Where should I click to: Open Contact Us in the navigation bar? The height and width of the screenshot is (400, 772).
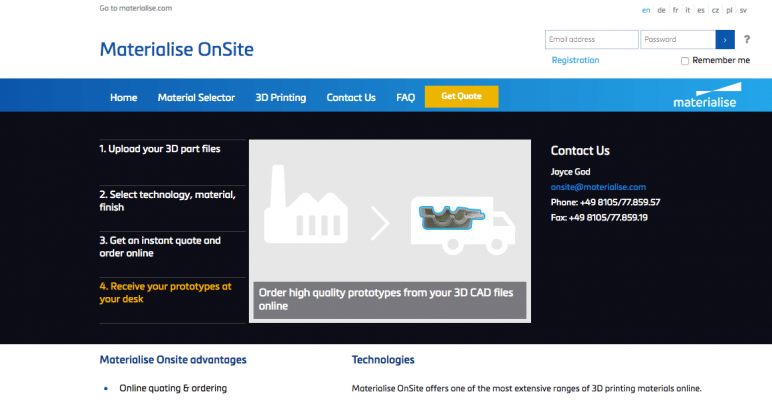(351, 98)
